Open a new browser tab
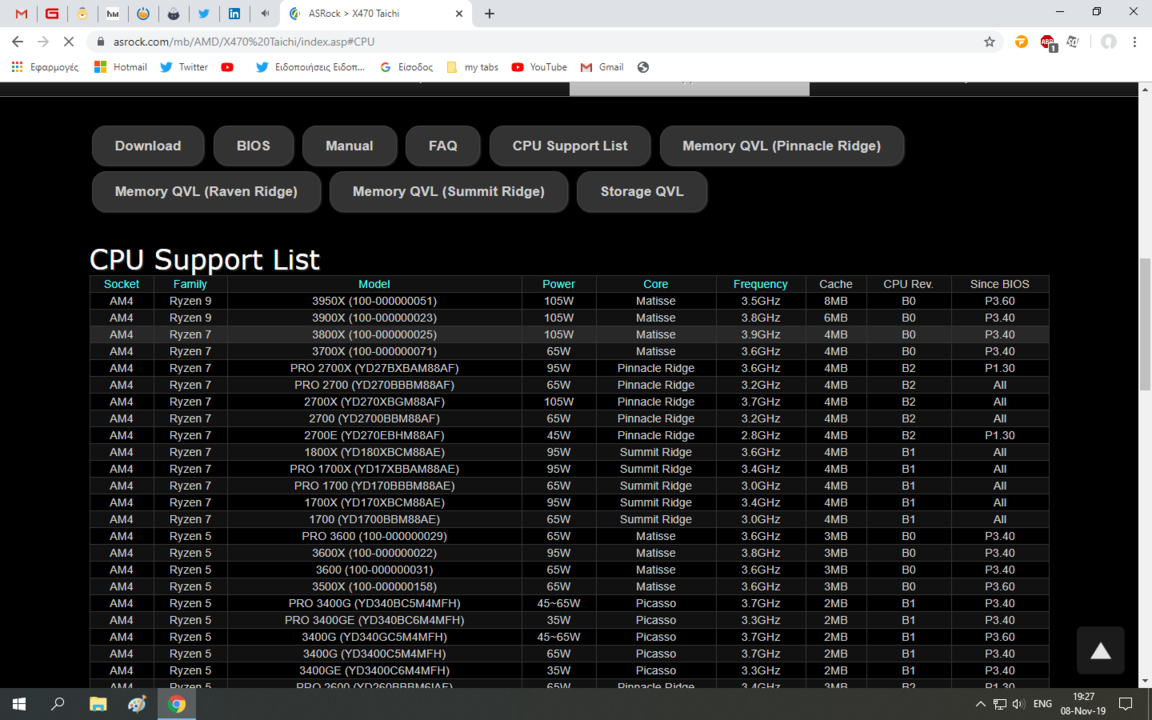Viewport: 1152px width, 720px height. [489, 13]
